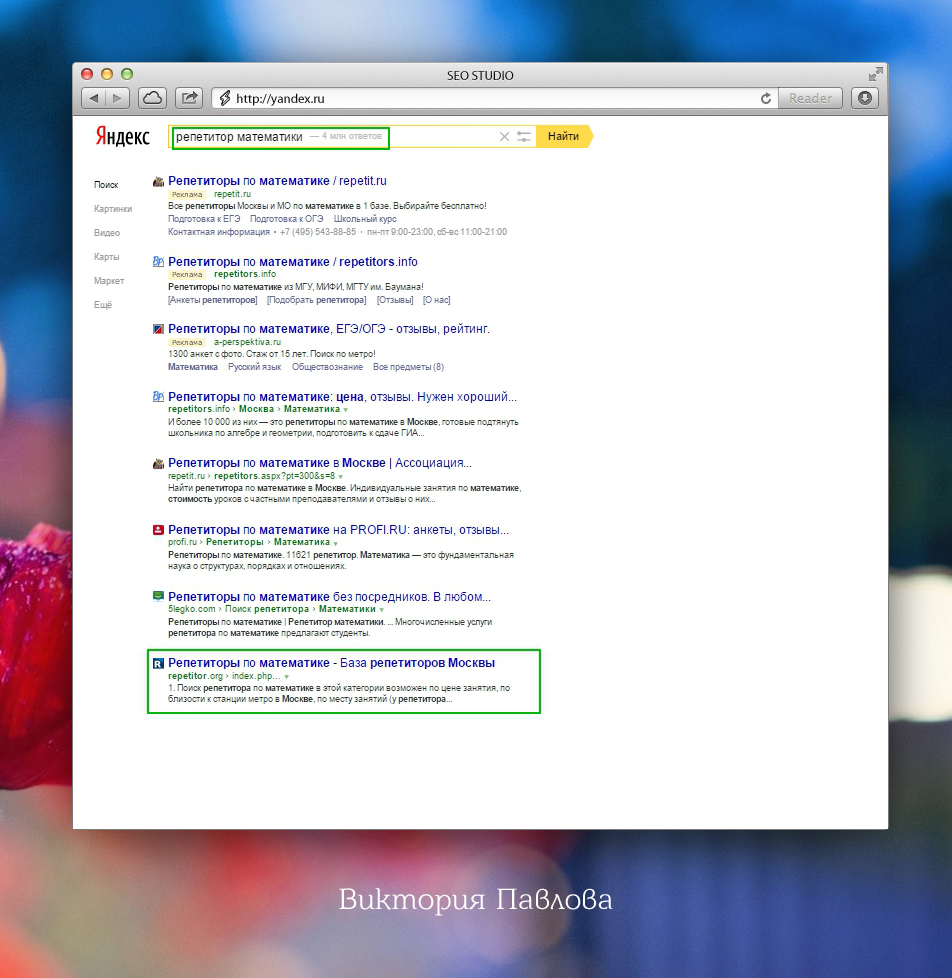Click the favicon beside the repetit.ru ad result
The width and height of the screenshot is (952, 978).
(x=158, y=182)
